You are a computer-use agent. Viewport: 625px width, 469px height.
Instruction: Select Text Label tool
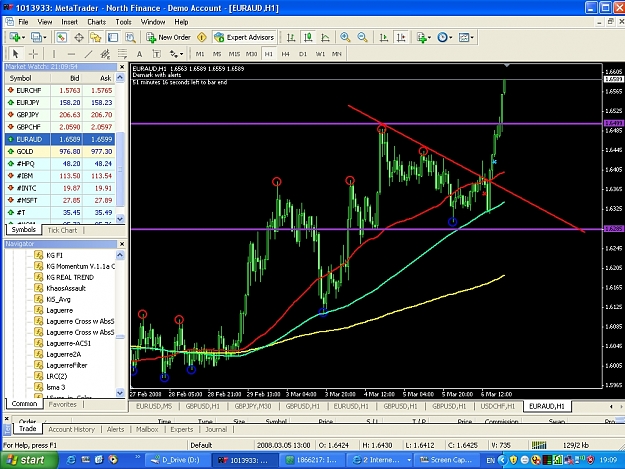click(157, 54)
